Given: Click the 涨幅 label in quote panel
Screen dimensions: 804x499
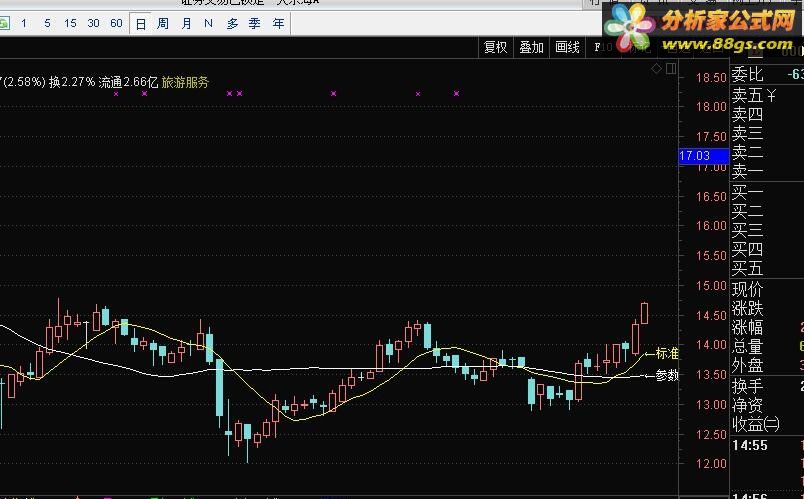Looking at the screenshot, I should pos(748,327).
